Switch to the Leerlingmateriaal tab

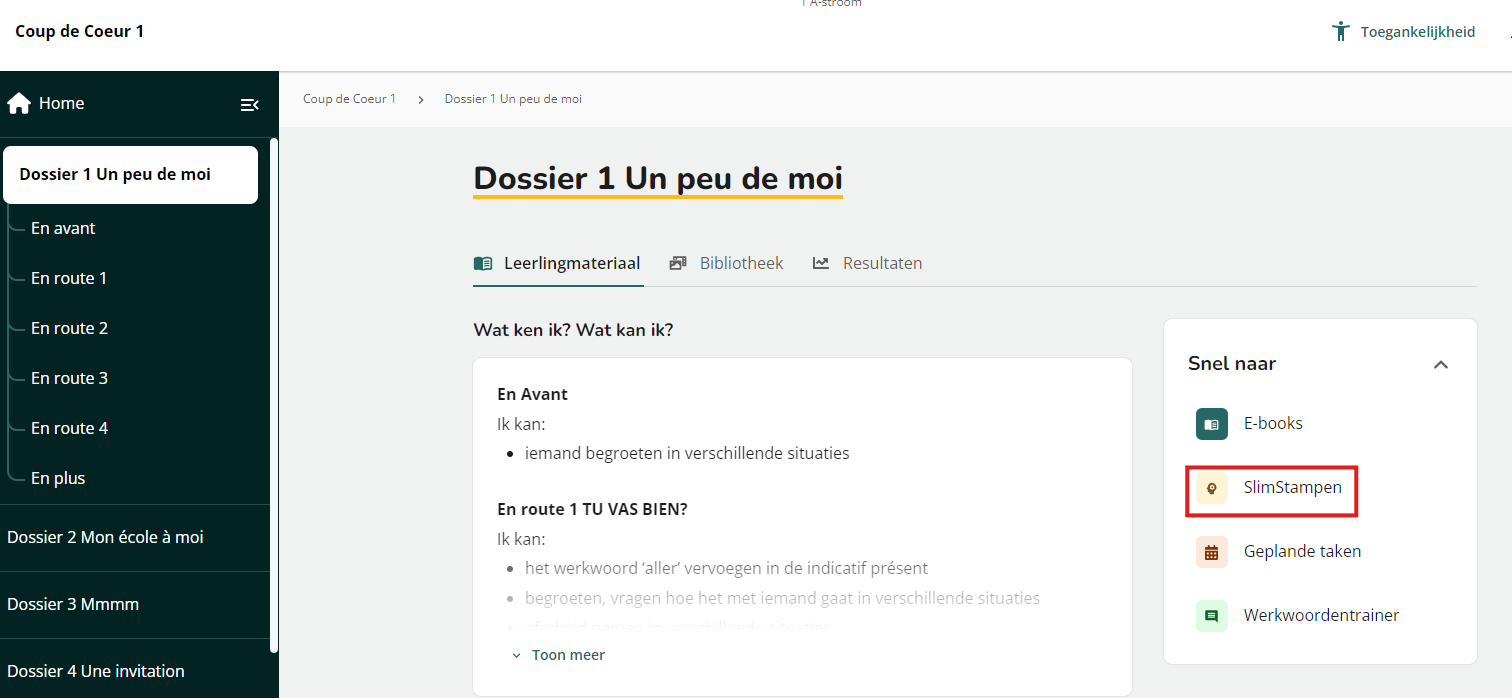point(558,264)
